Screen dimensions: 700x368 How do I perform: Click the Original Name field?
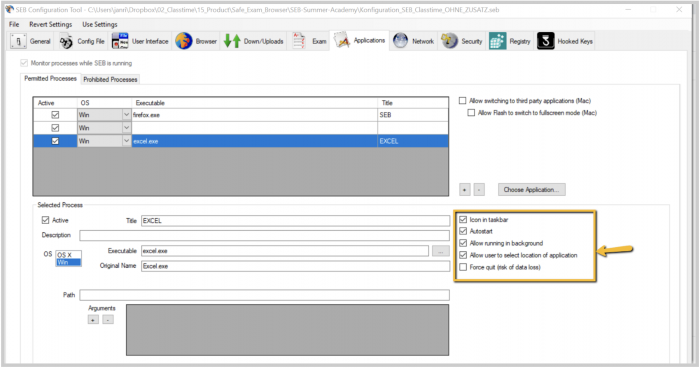(296, 266)
